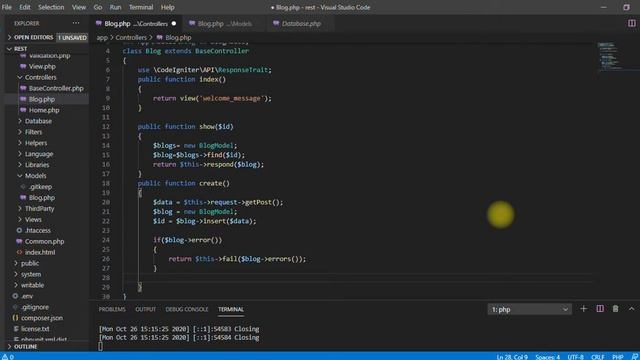Click the split editor icon
Viewport: 640px width, 360px height.
631,23
